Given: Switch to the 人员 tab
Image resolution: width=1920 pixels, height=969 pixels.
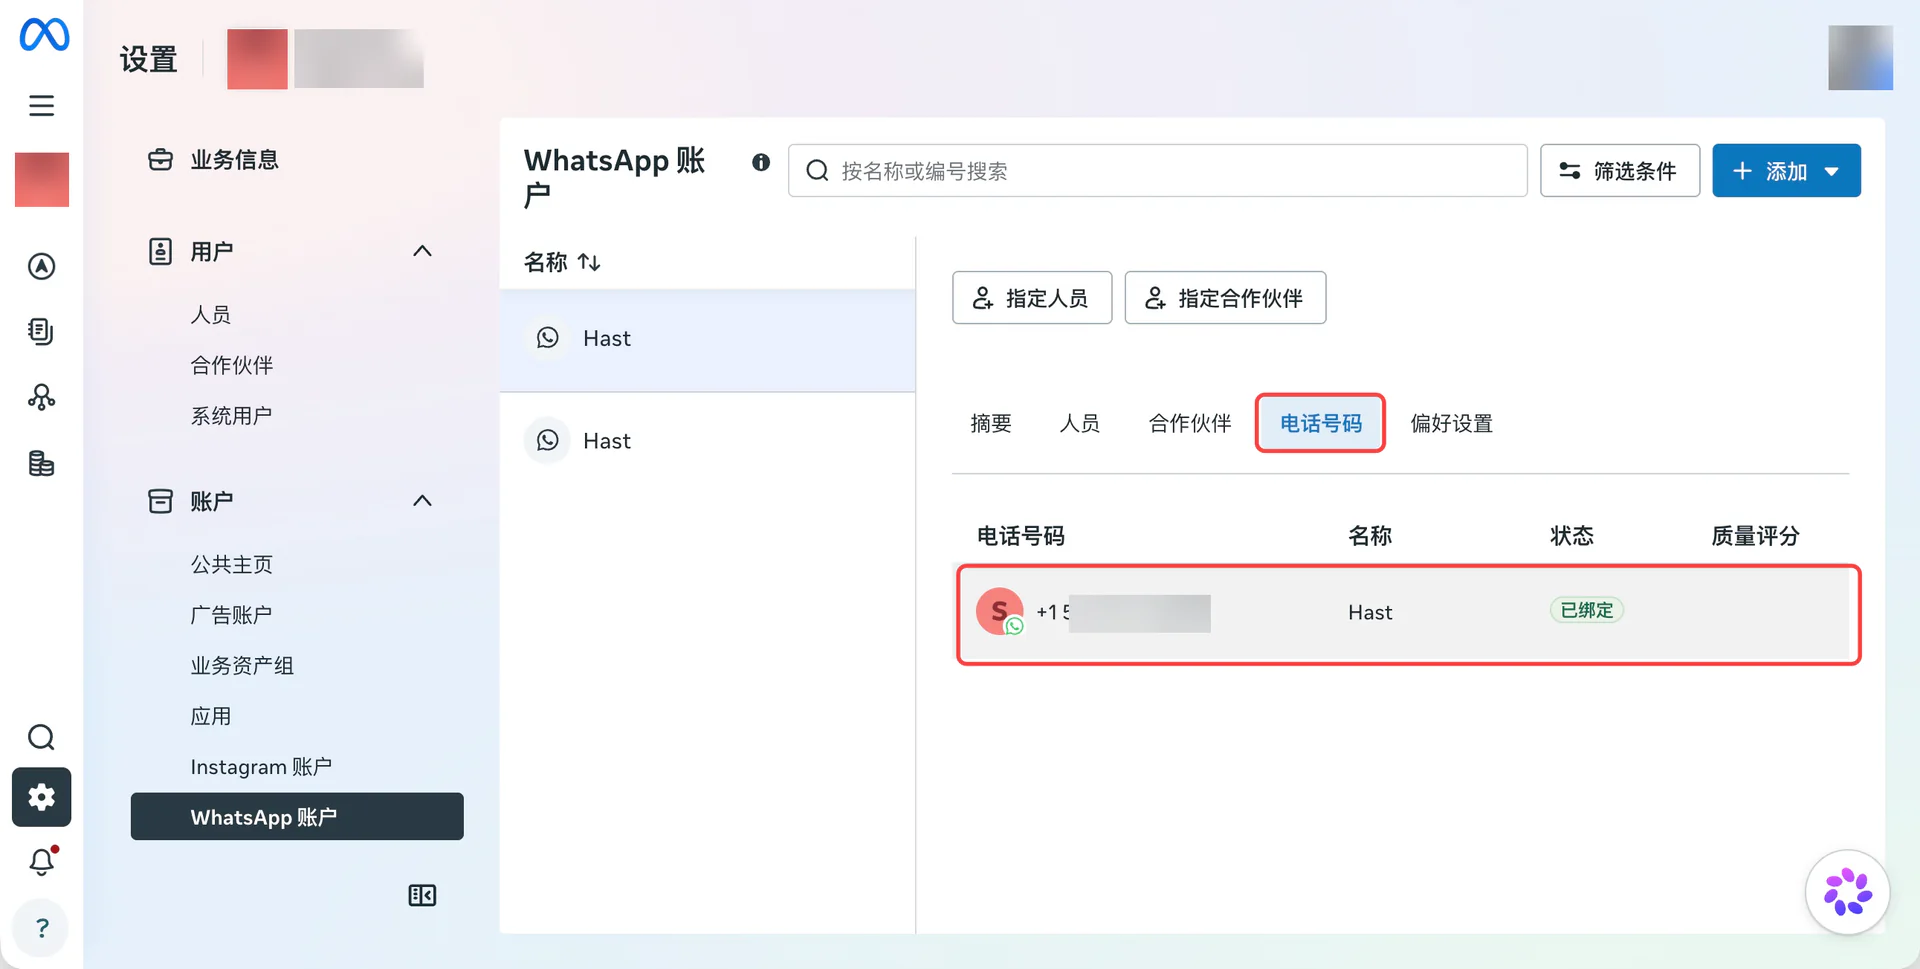Looking at the screenshot, I should pyautogui.click(x=1080, y=424).
